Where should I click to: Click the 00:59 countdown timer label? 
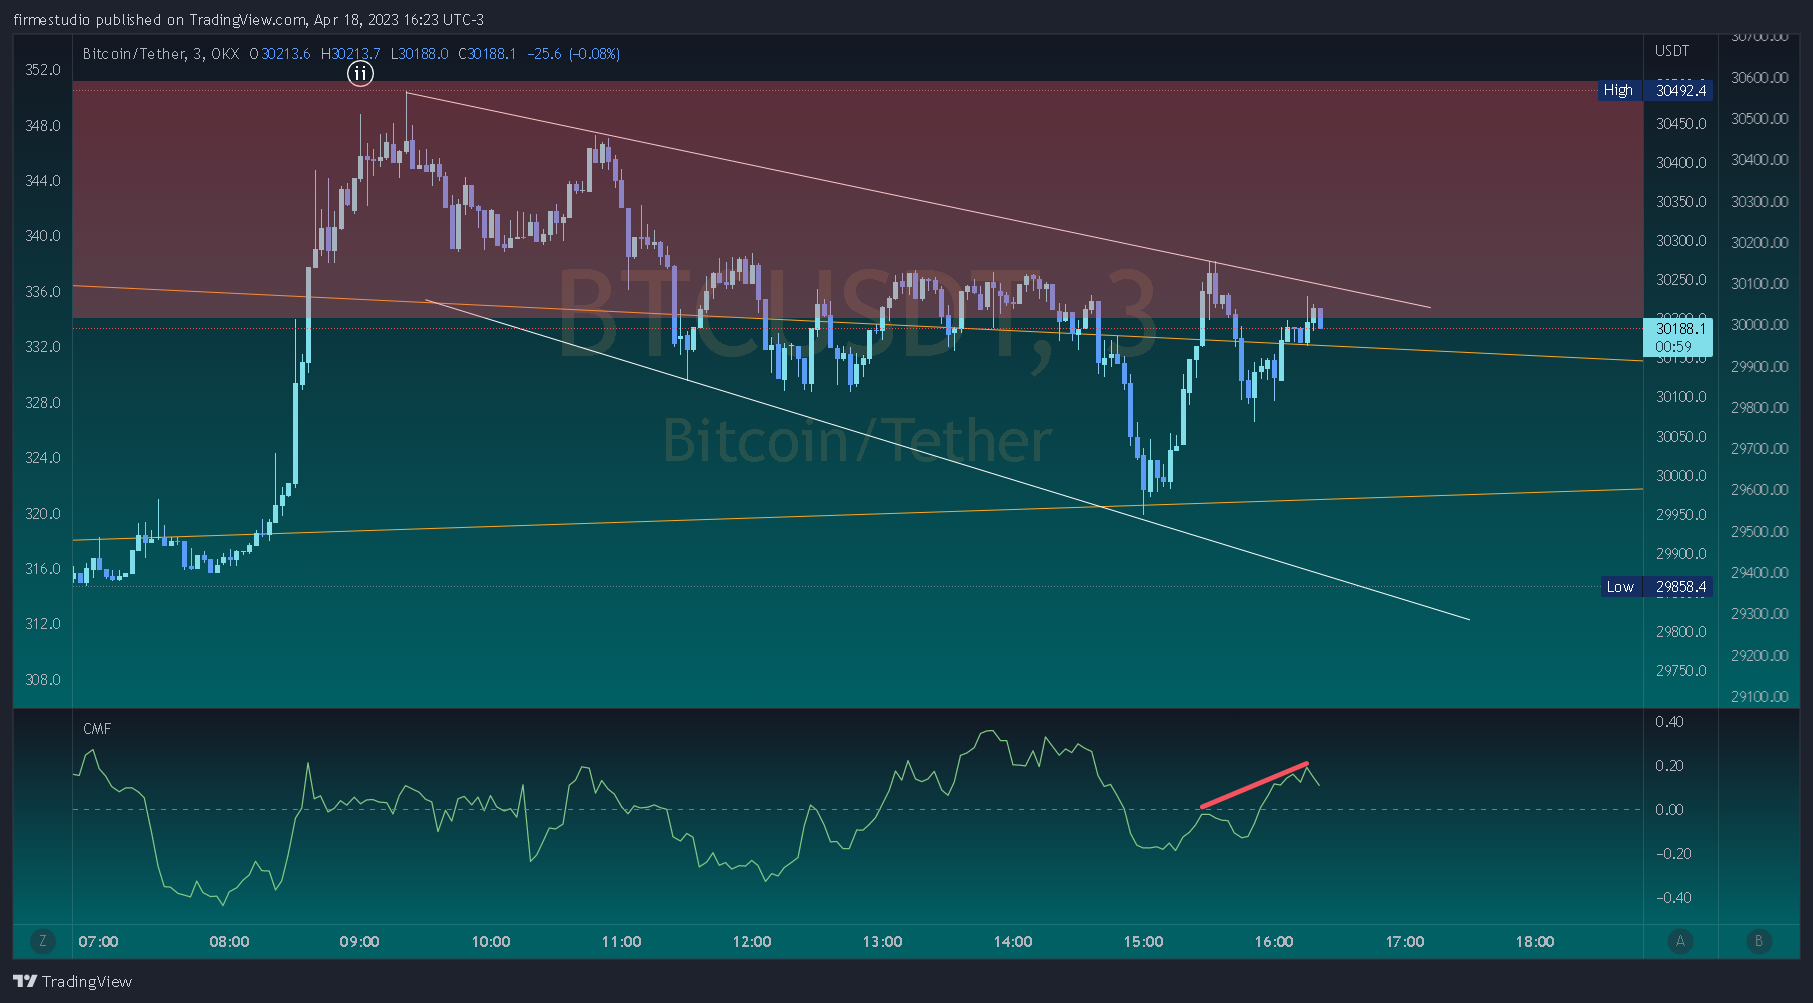(1673, 347)
